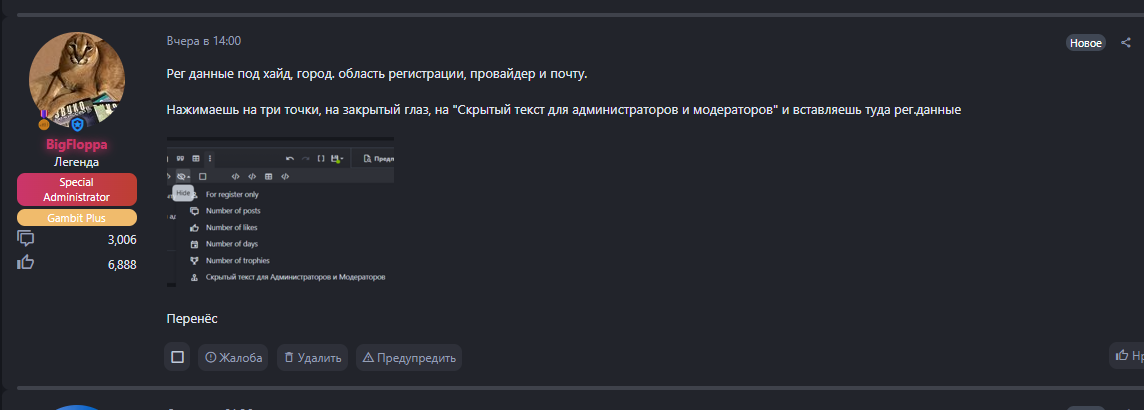Report the post via Жалоба
1144x410 pixels.
pyautogui.click(x=233, y=357)
